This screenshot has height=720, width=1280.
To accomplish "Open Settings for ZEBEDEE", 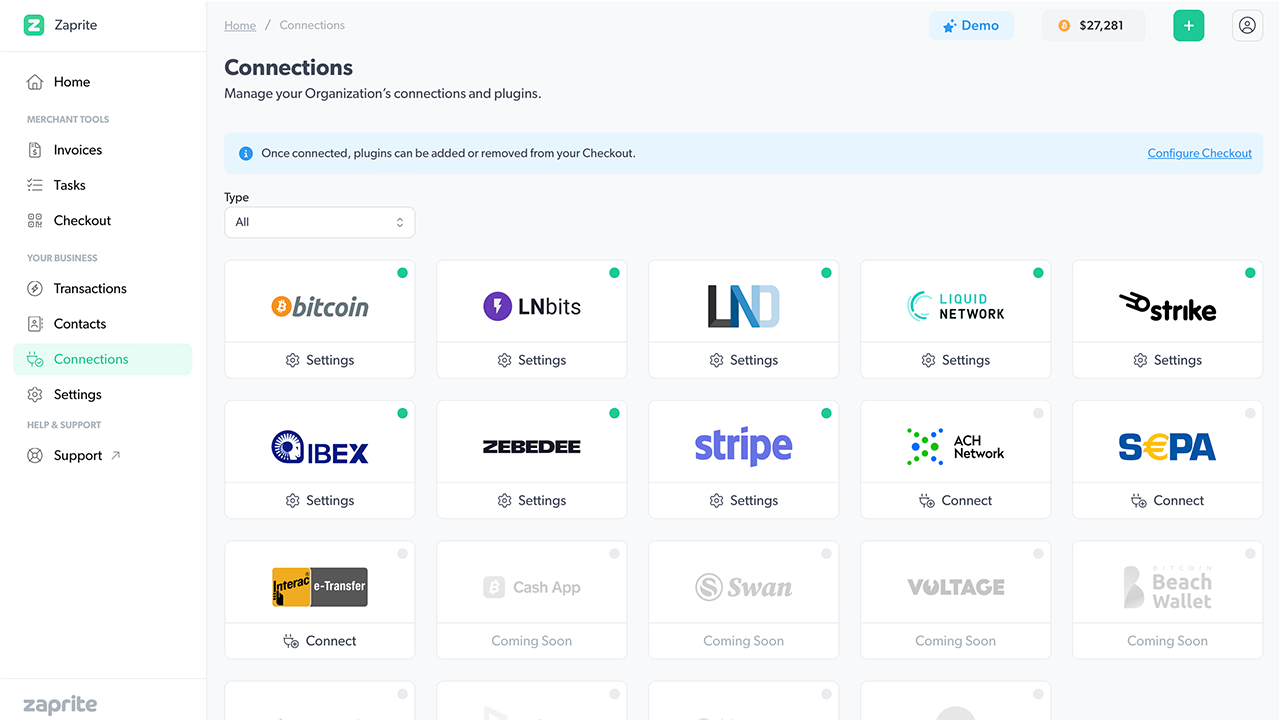I will point(532,500).
